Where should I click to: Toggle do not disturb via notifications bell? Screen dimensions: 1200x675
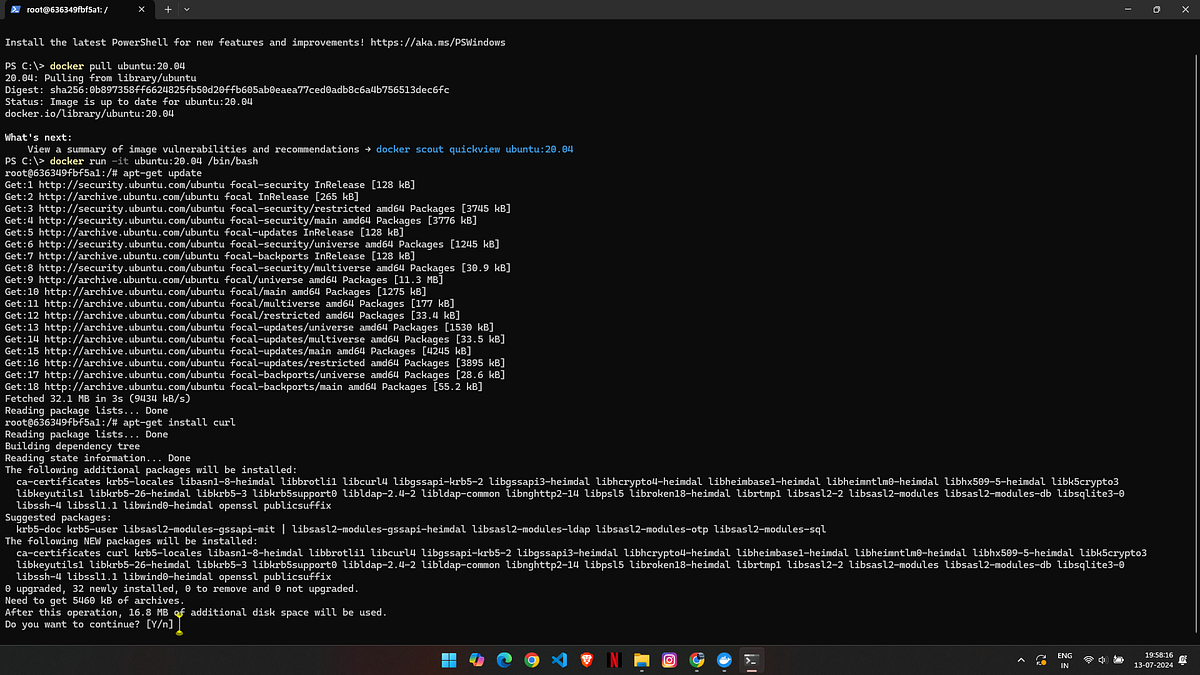click(x=1182, y=660)
